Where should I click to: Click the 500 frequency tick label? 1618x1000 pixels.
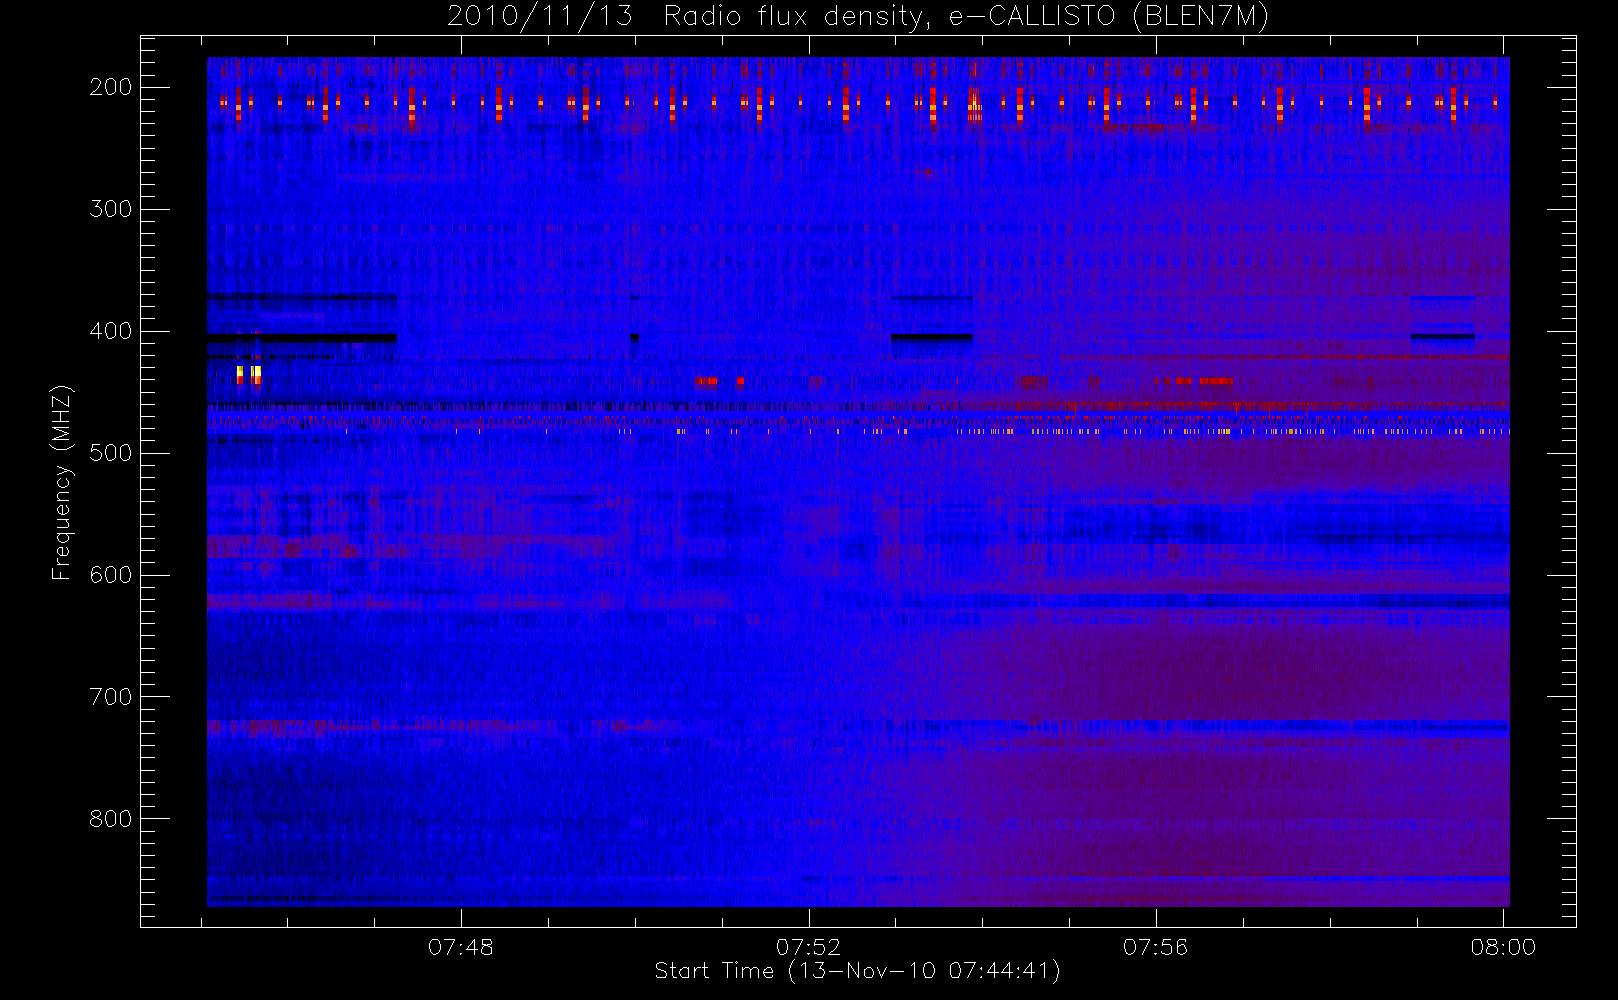111,453
